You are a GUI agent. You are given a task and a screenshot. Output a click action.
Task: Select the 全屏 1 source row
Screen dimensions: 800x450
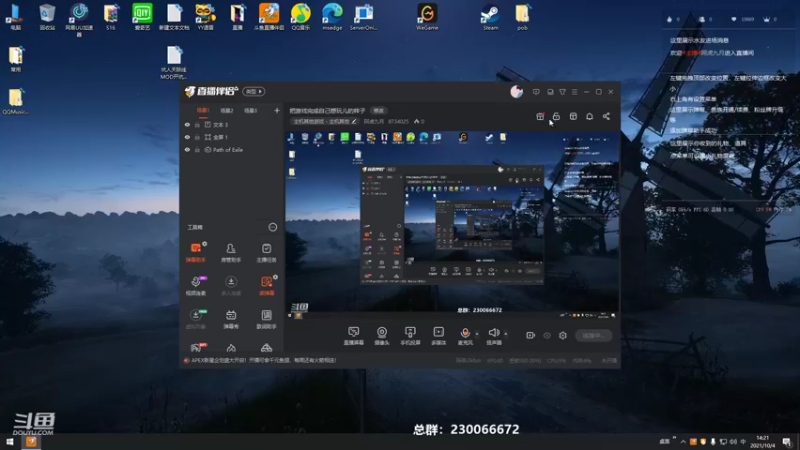[x=232, y=137]
